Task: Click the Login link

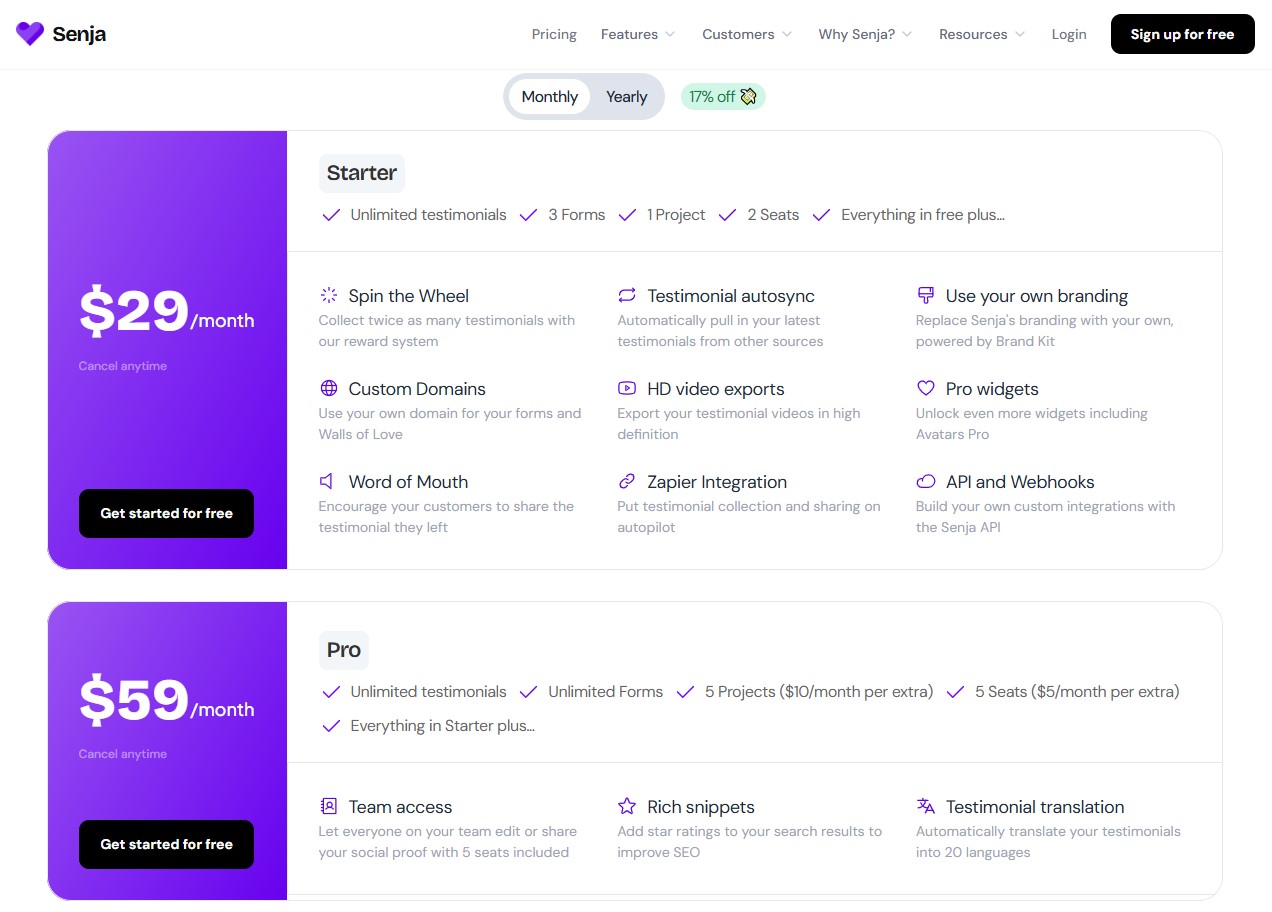Action: click(1069, 34)
